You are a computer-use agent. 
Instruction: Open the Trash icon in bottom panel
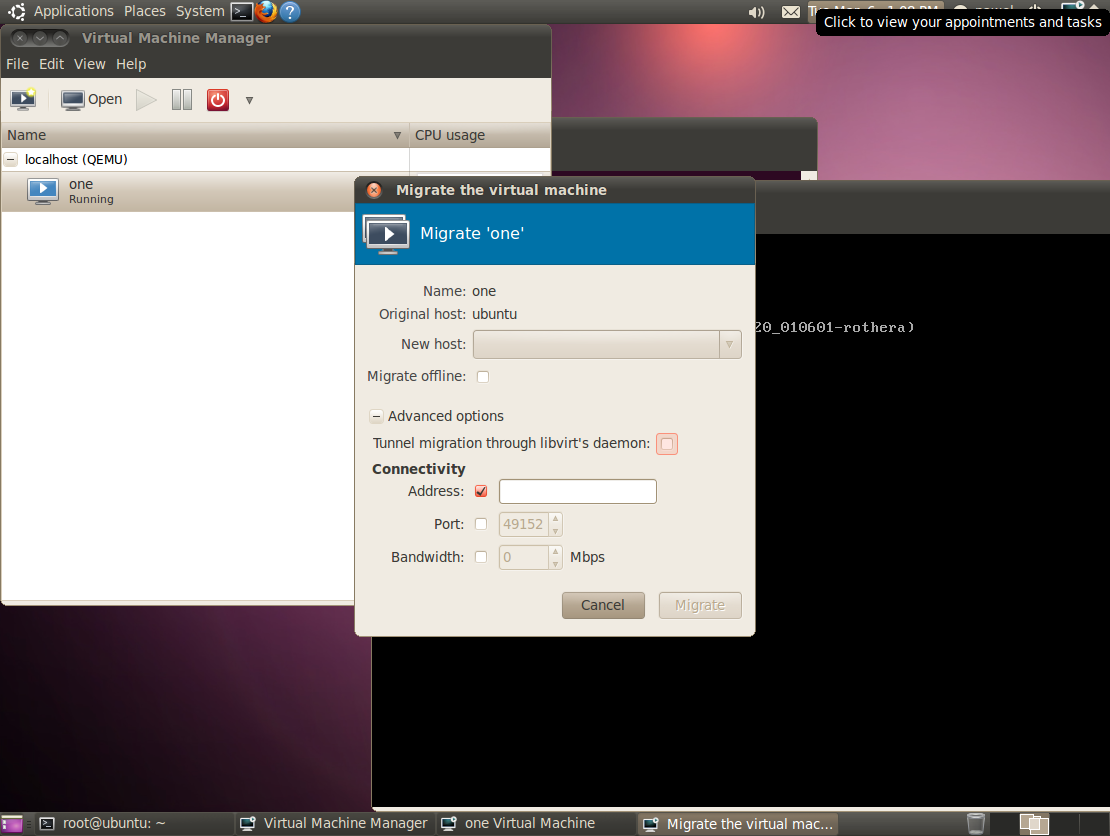[x=975, y=824]
